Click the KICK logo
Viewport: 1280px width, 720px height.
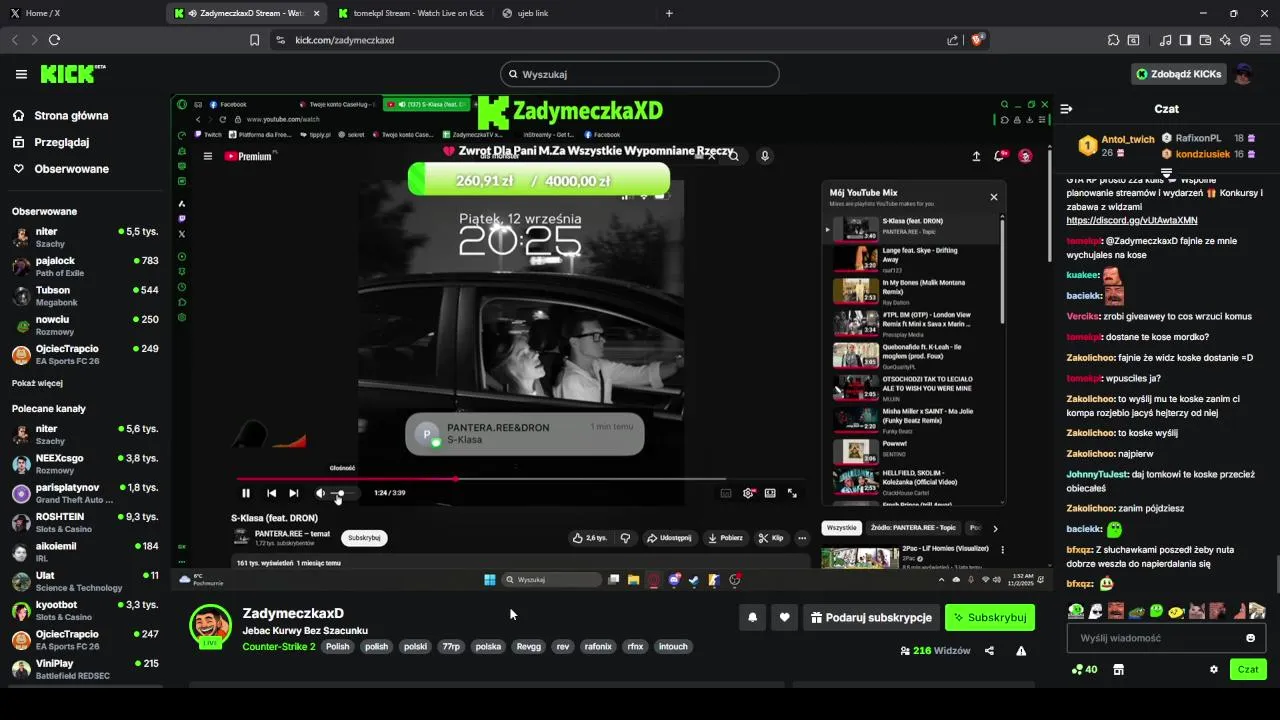[72, 73]
